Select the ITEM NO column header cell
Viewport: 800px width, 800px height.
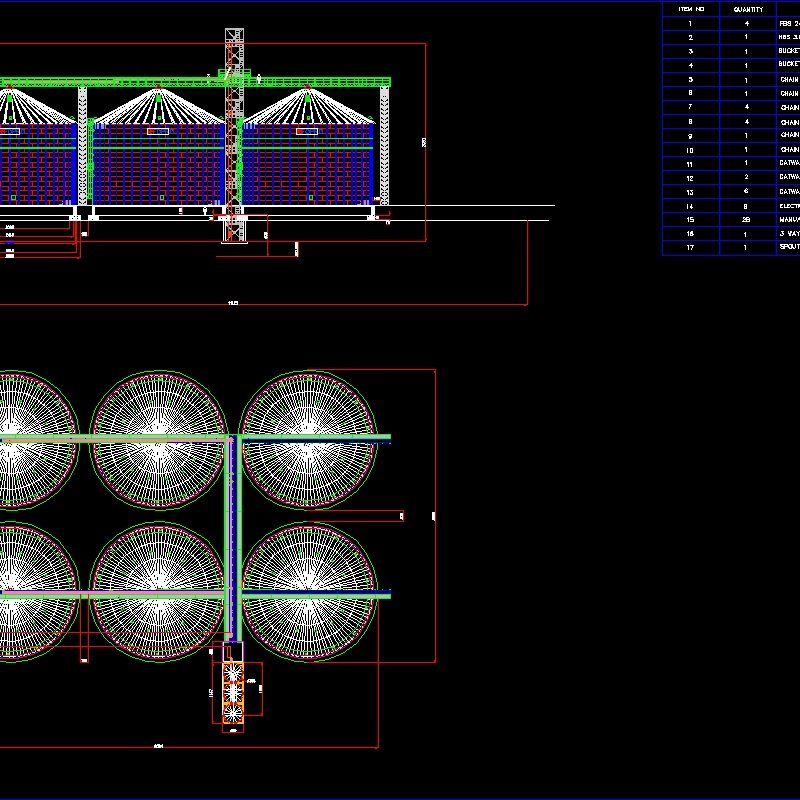pos(690,10)
